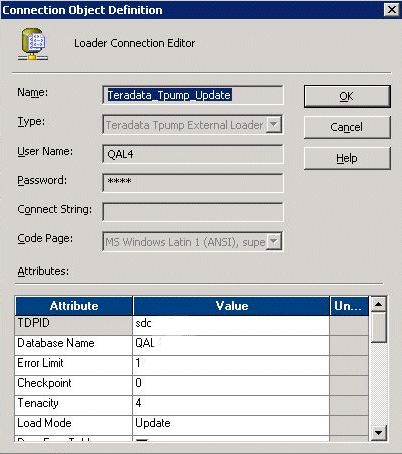402x454 pixels.
Task: Select the Load Mode attribute label
Action: (74, 425)
